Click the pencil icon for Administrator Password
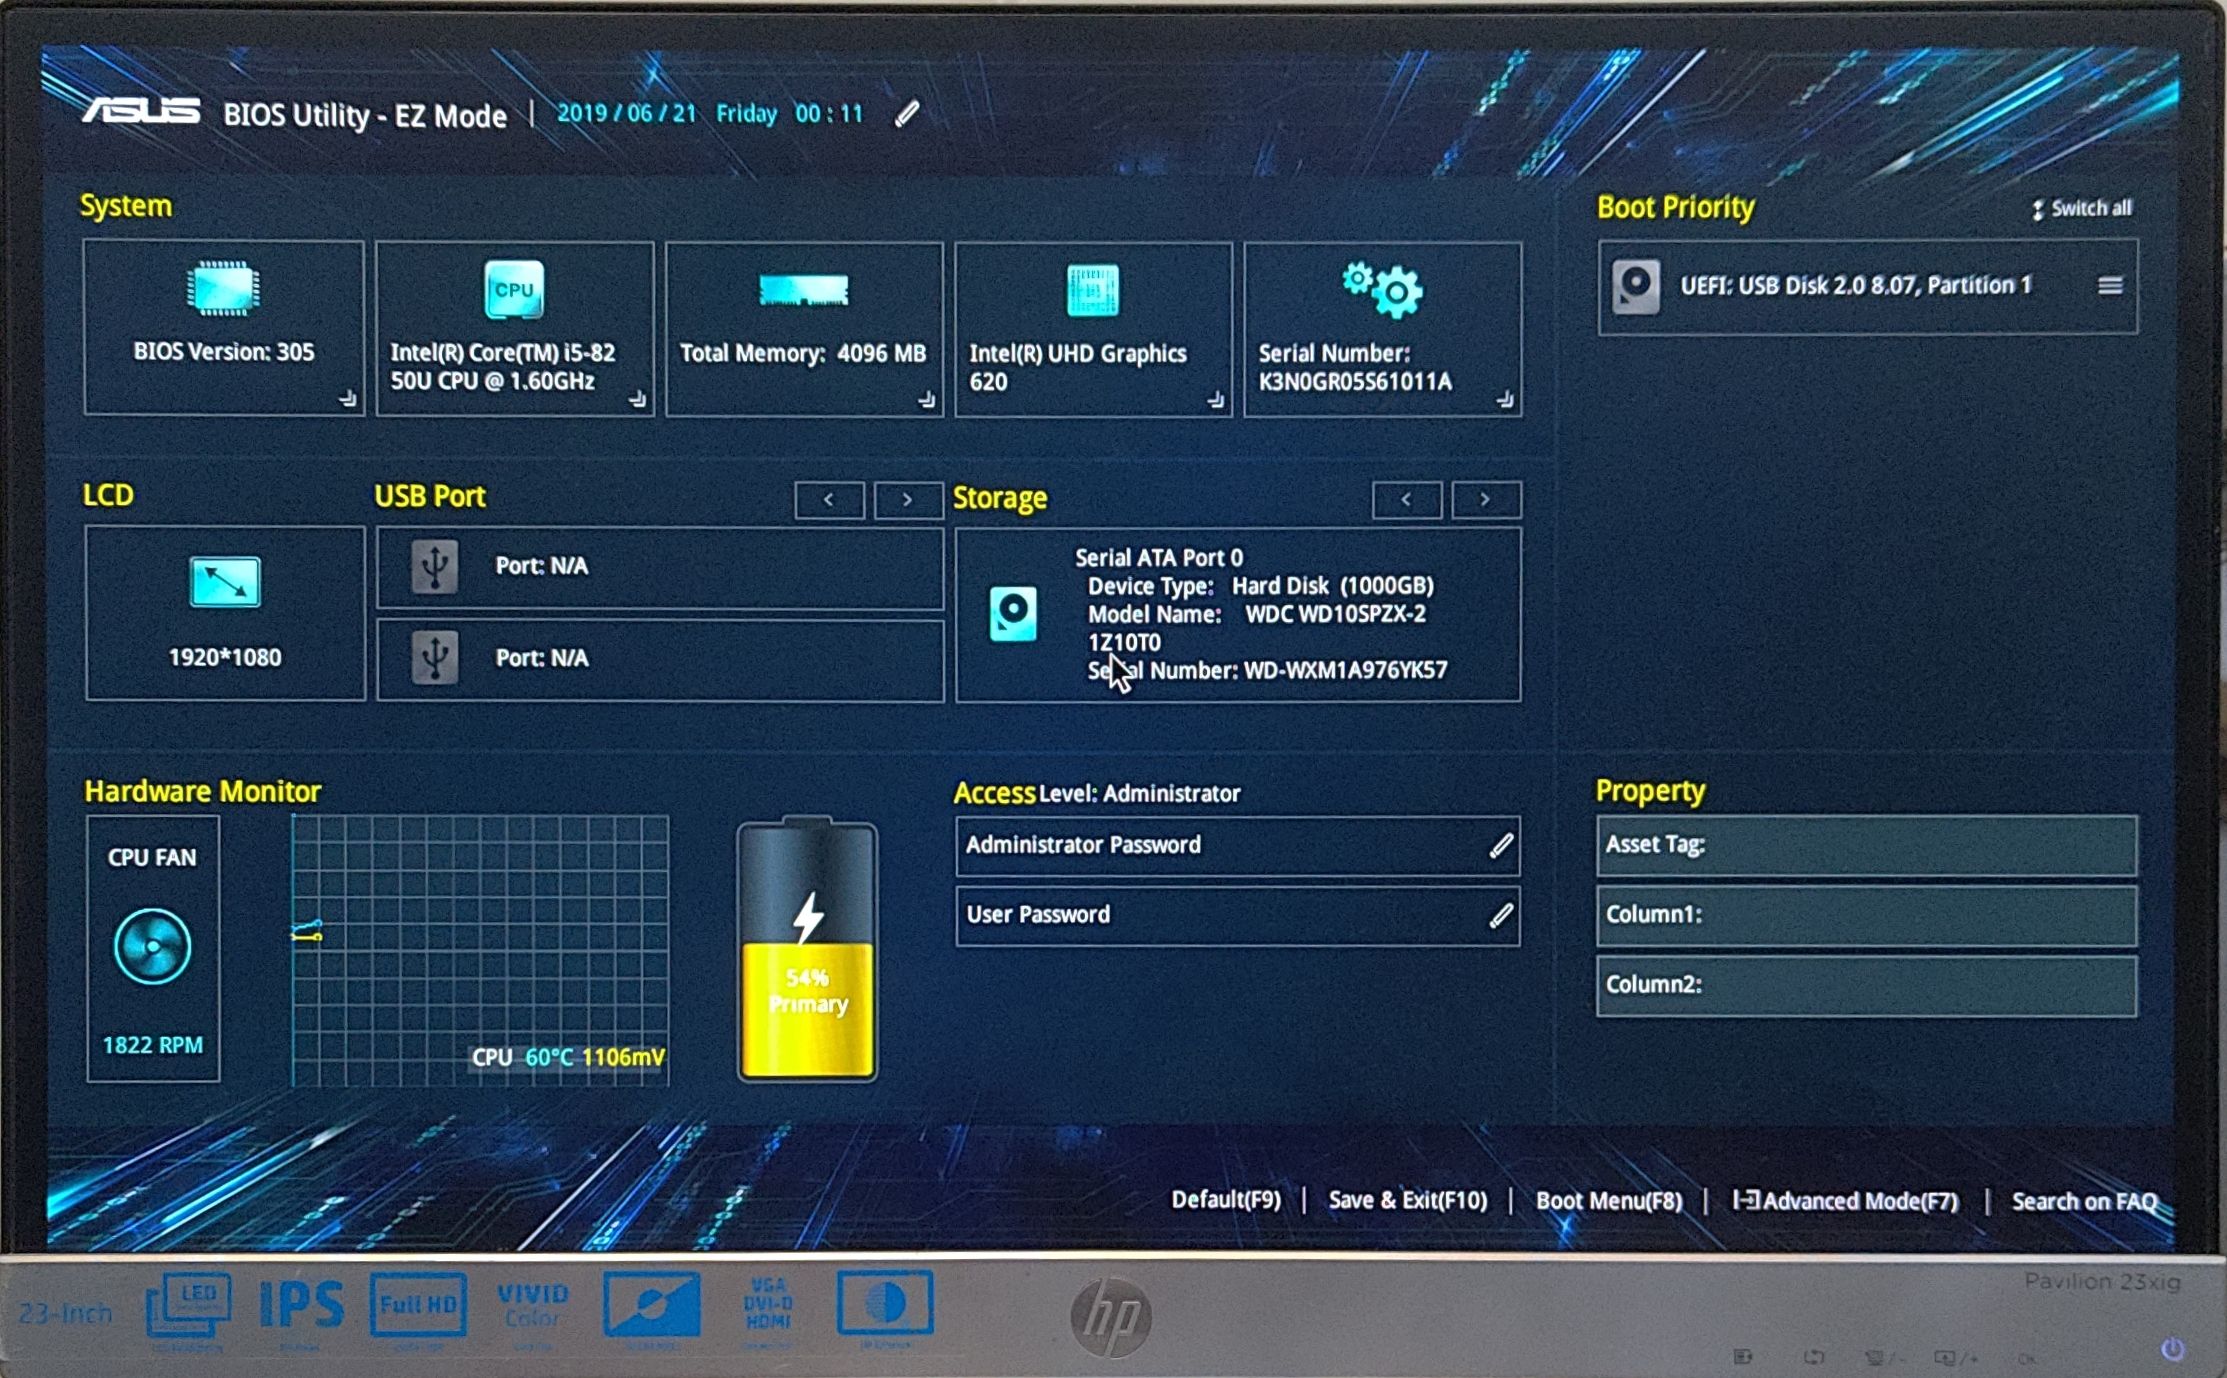 (x=1501, y=846)
